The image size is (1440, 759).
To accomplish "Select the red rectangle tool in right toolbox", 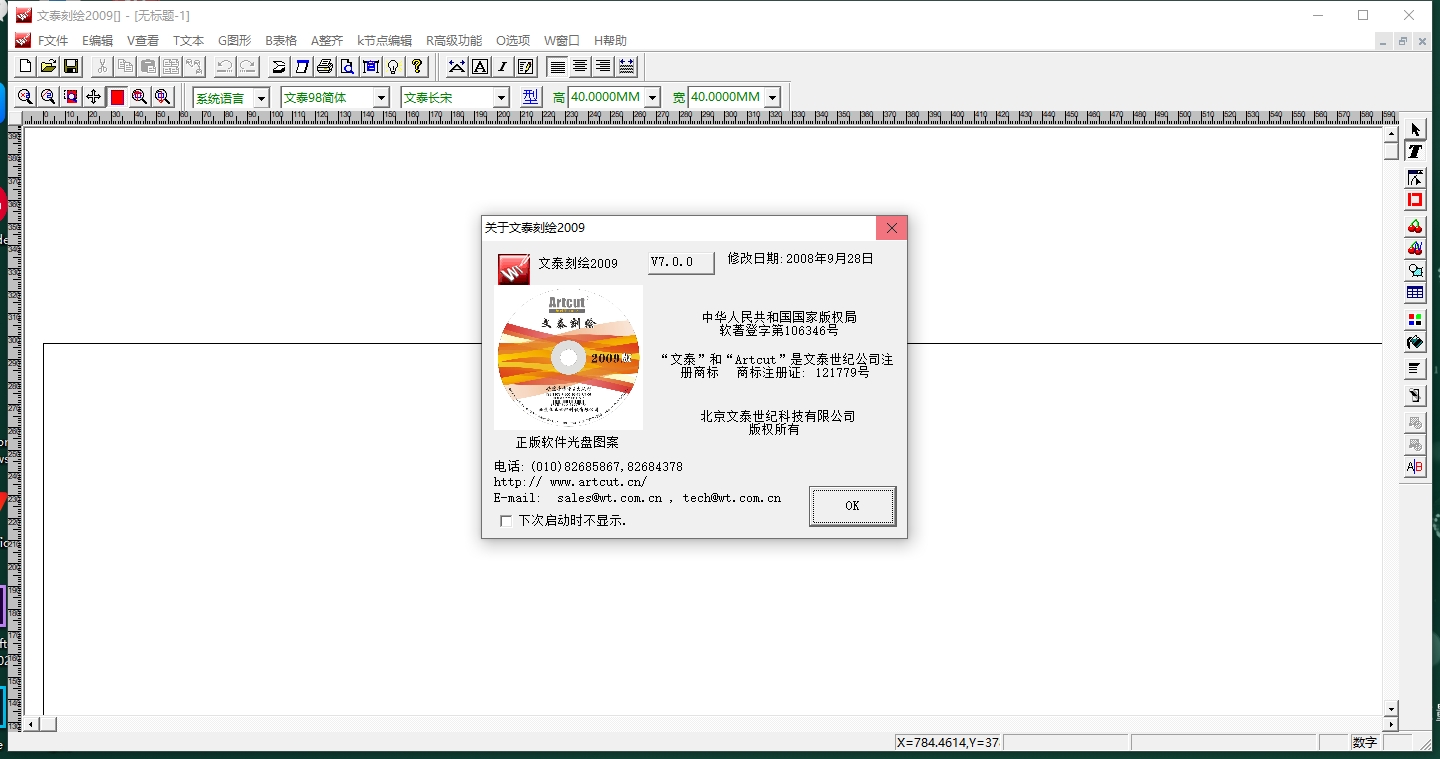I will [1415, 200].
